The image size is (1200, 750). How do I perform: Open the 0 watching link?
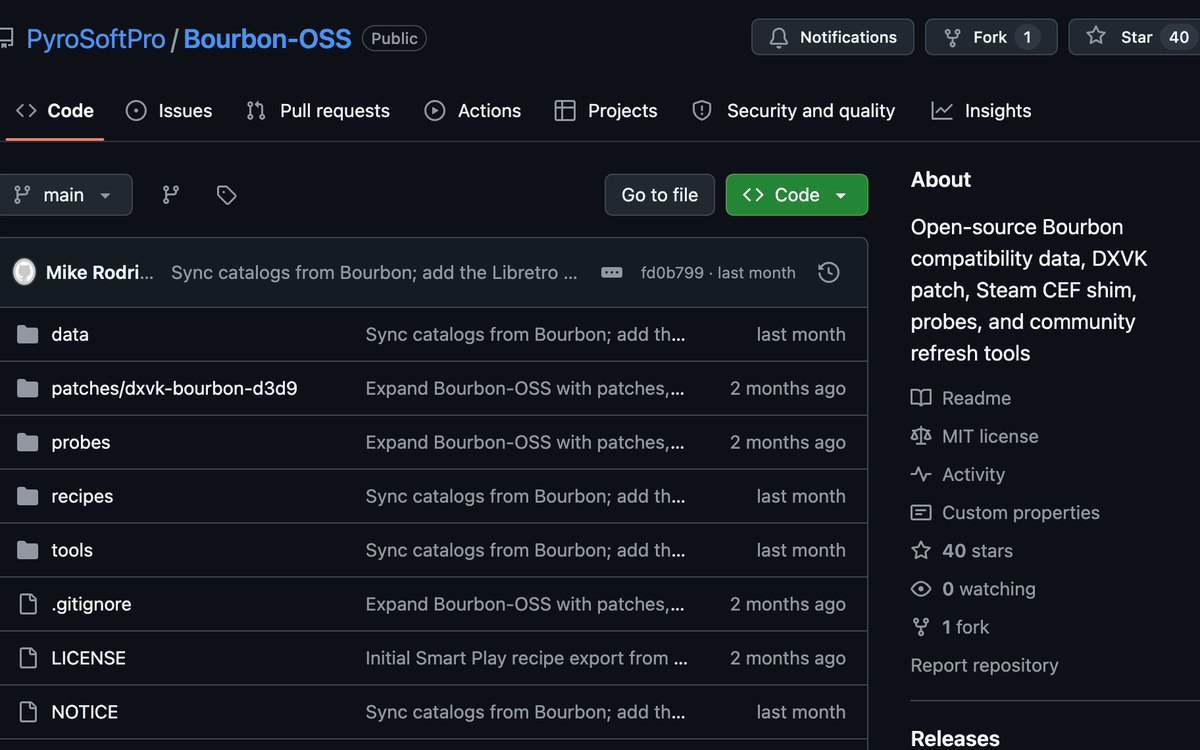[x=989, y=589]
